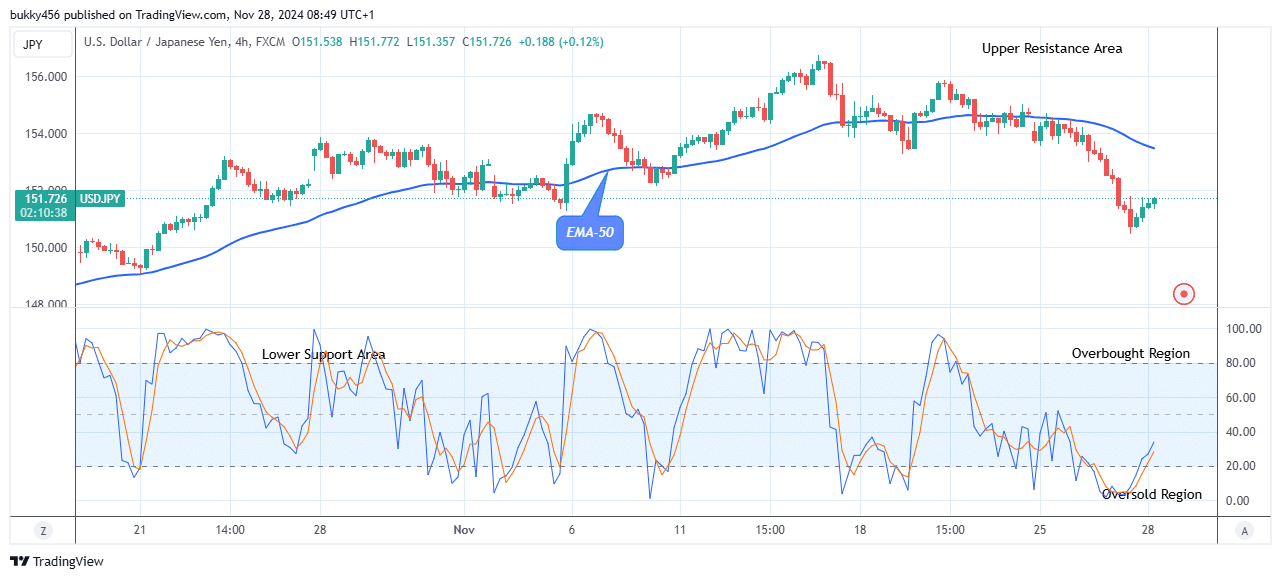Click the '11' date axis label

coord(680,530)
